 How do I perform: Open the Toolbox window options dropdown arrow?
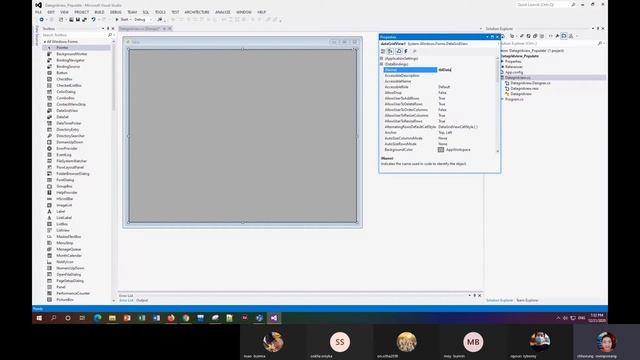pyautogui.click(x=103, y=29)
